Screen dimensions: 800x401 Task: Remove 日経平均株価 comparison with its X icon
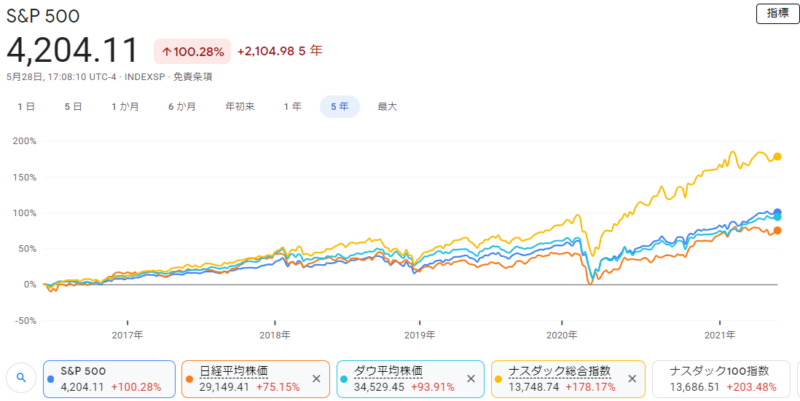(x=316, y=379)
